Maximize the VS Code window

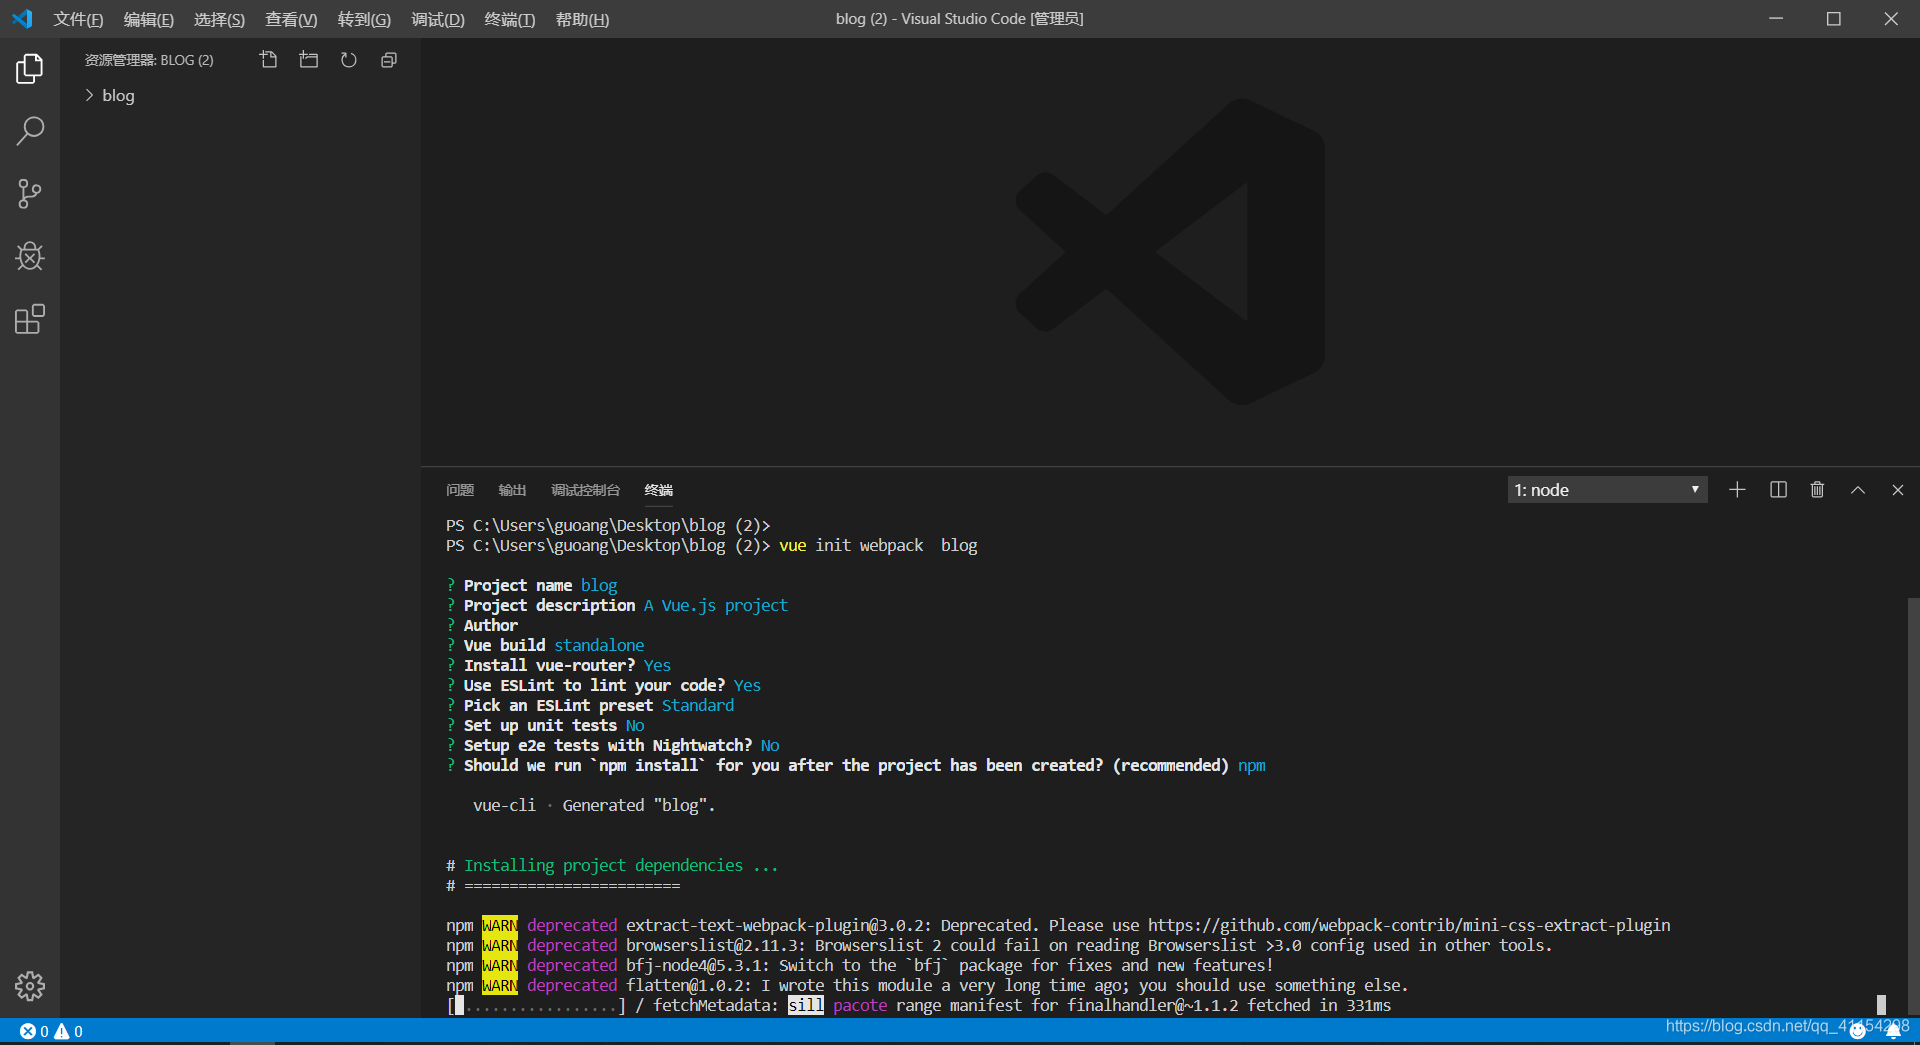pyautogui.click(x=1833, y=19)
